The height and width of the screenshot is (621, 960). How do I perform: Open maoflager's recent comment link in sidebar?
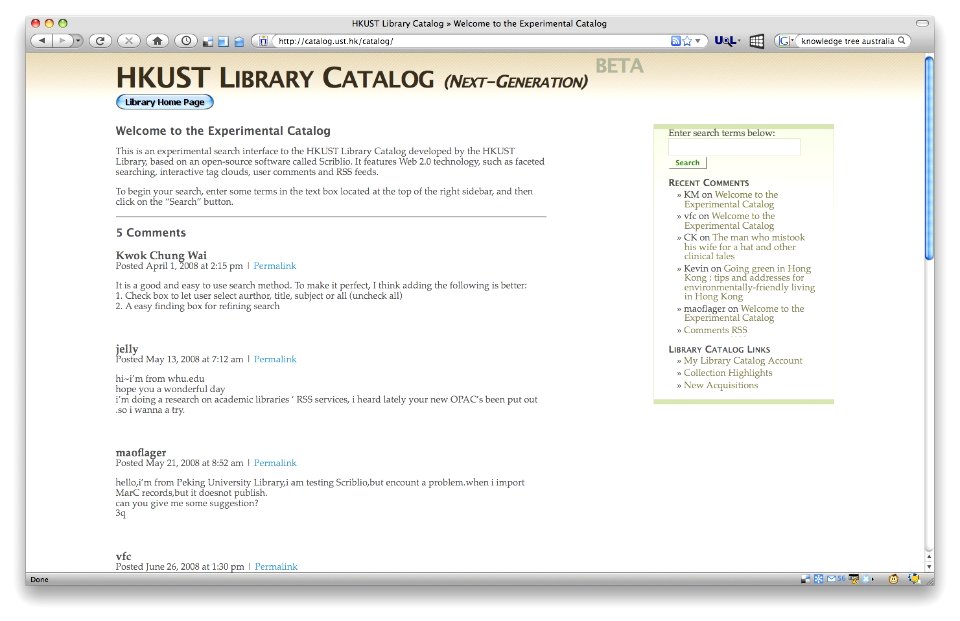[744, 313]
